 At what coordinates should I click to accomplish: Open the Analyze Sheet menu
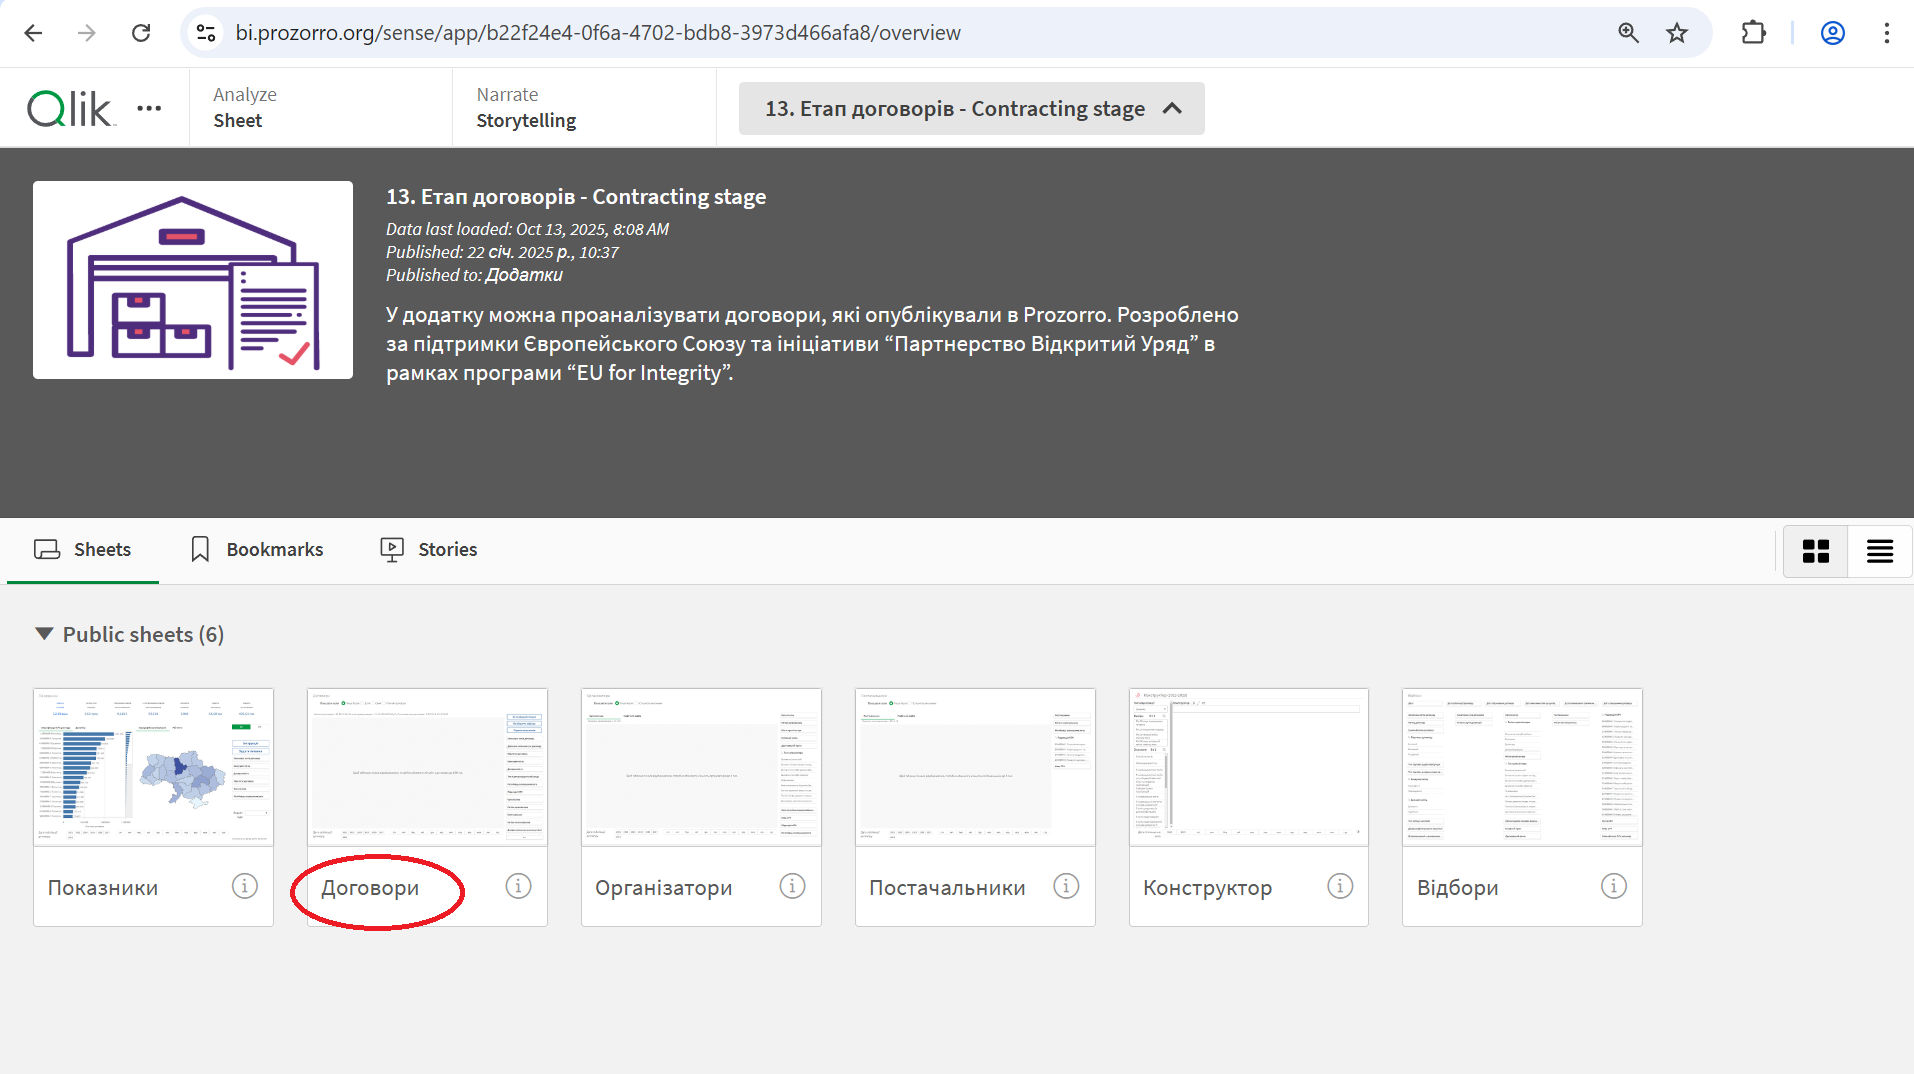coord(244,108)
